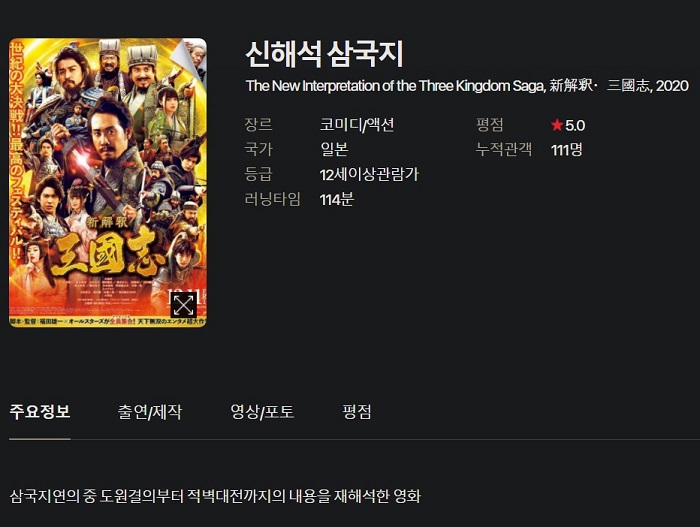This screenshot has height=527, width=700.
Task: Click the English title subtitle line
Action: coord(467,85)
